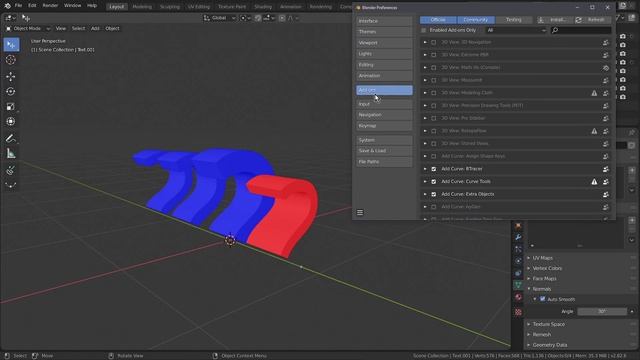
Task: Pick the Rotate tool
Action: click(x=11, y=92)
